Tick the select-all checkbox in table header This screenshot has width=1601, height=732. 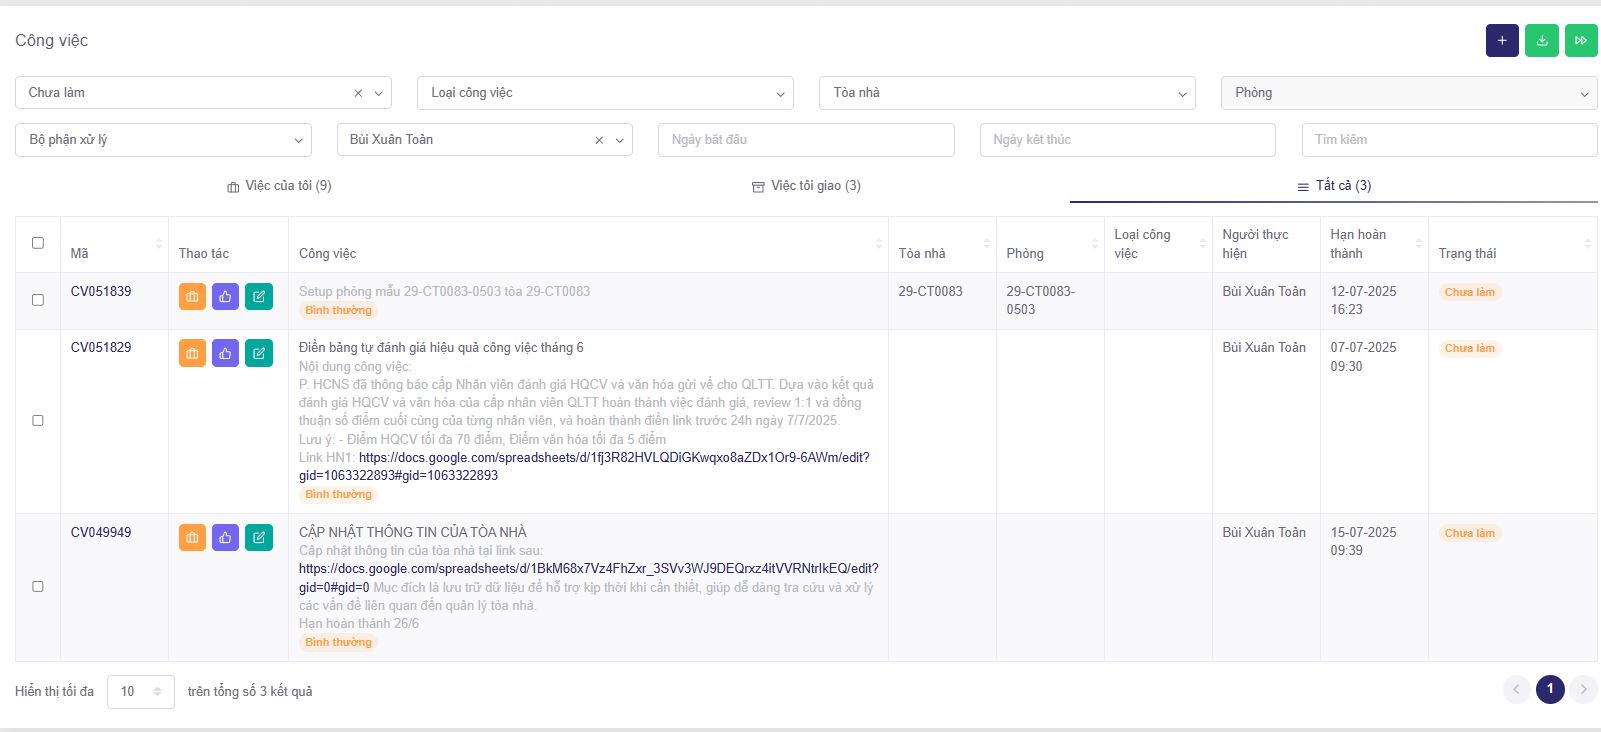point(38,243)
